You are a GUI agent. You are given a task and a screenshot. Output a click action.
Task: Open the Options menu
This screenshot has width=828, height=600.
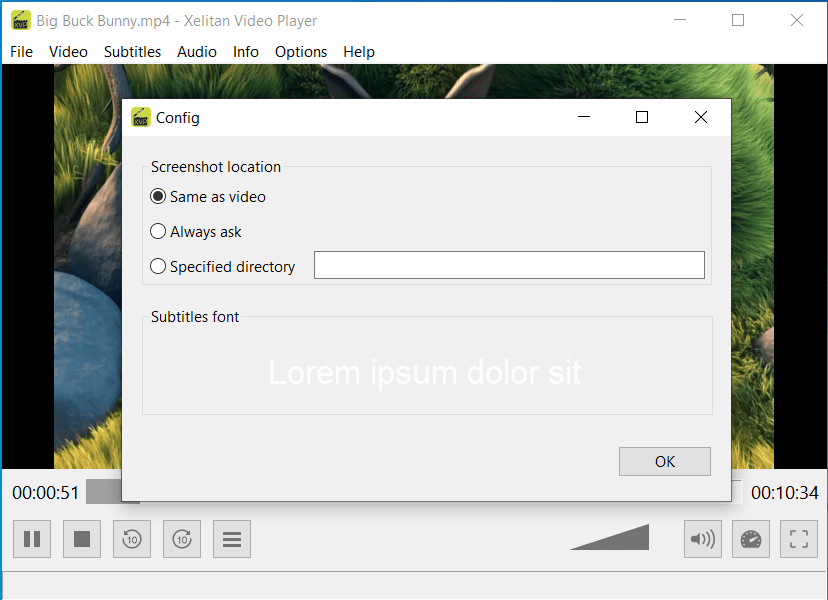pyautogui.click(x=301, y=52)
